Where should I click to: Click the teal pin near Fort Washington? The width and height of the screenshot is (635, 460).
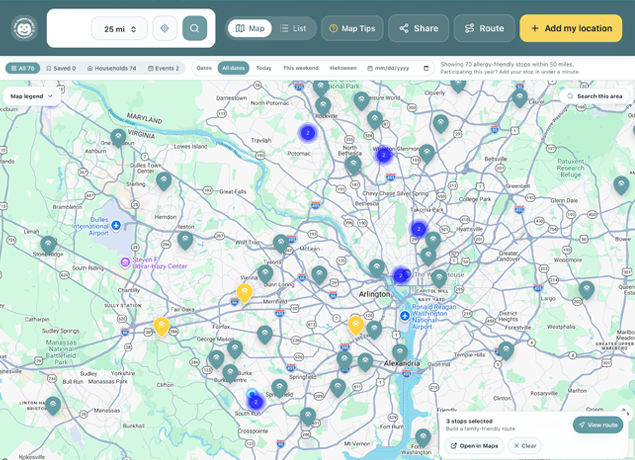423,438
